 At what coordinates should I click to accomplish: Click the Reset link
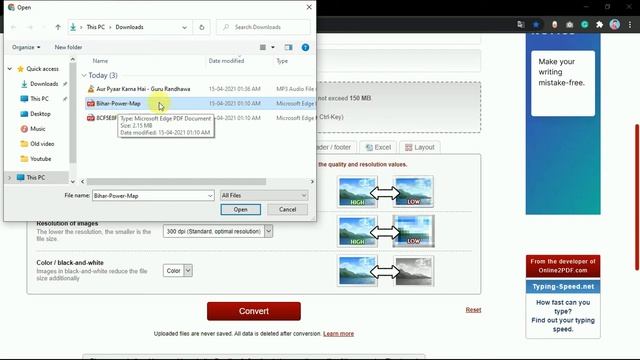coord(473,310)
